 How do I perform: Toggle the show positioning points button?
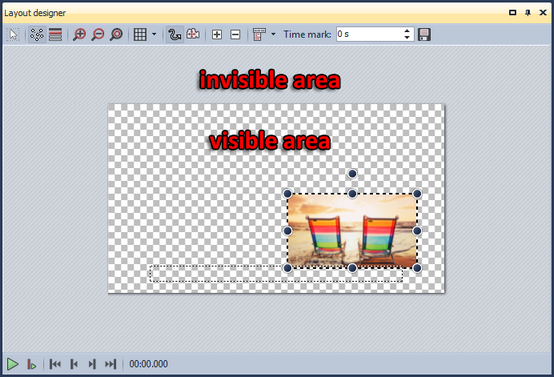37,34
